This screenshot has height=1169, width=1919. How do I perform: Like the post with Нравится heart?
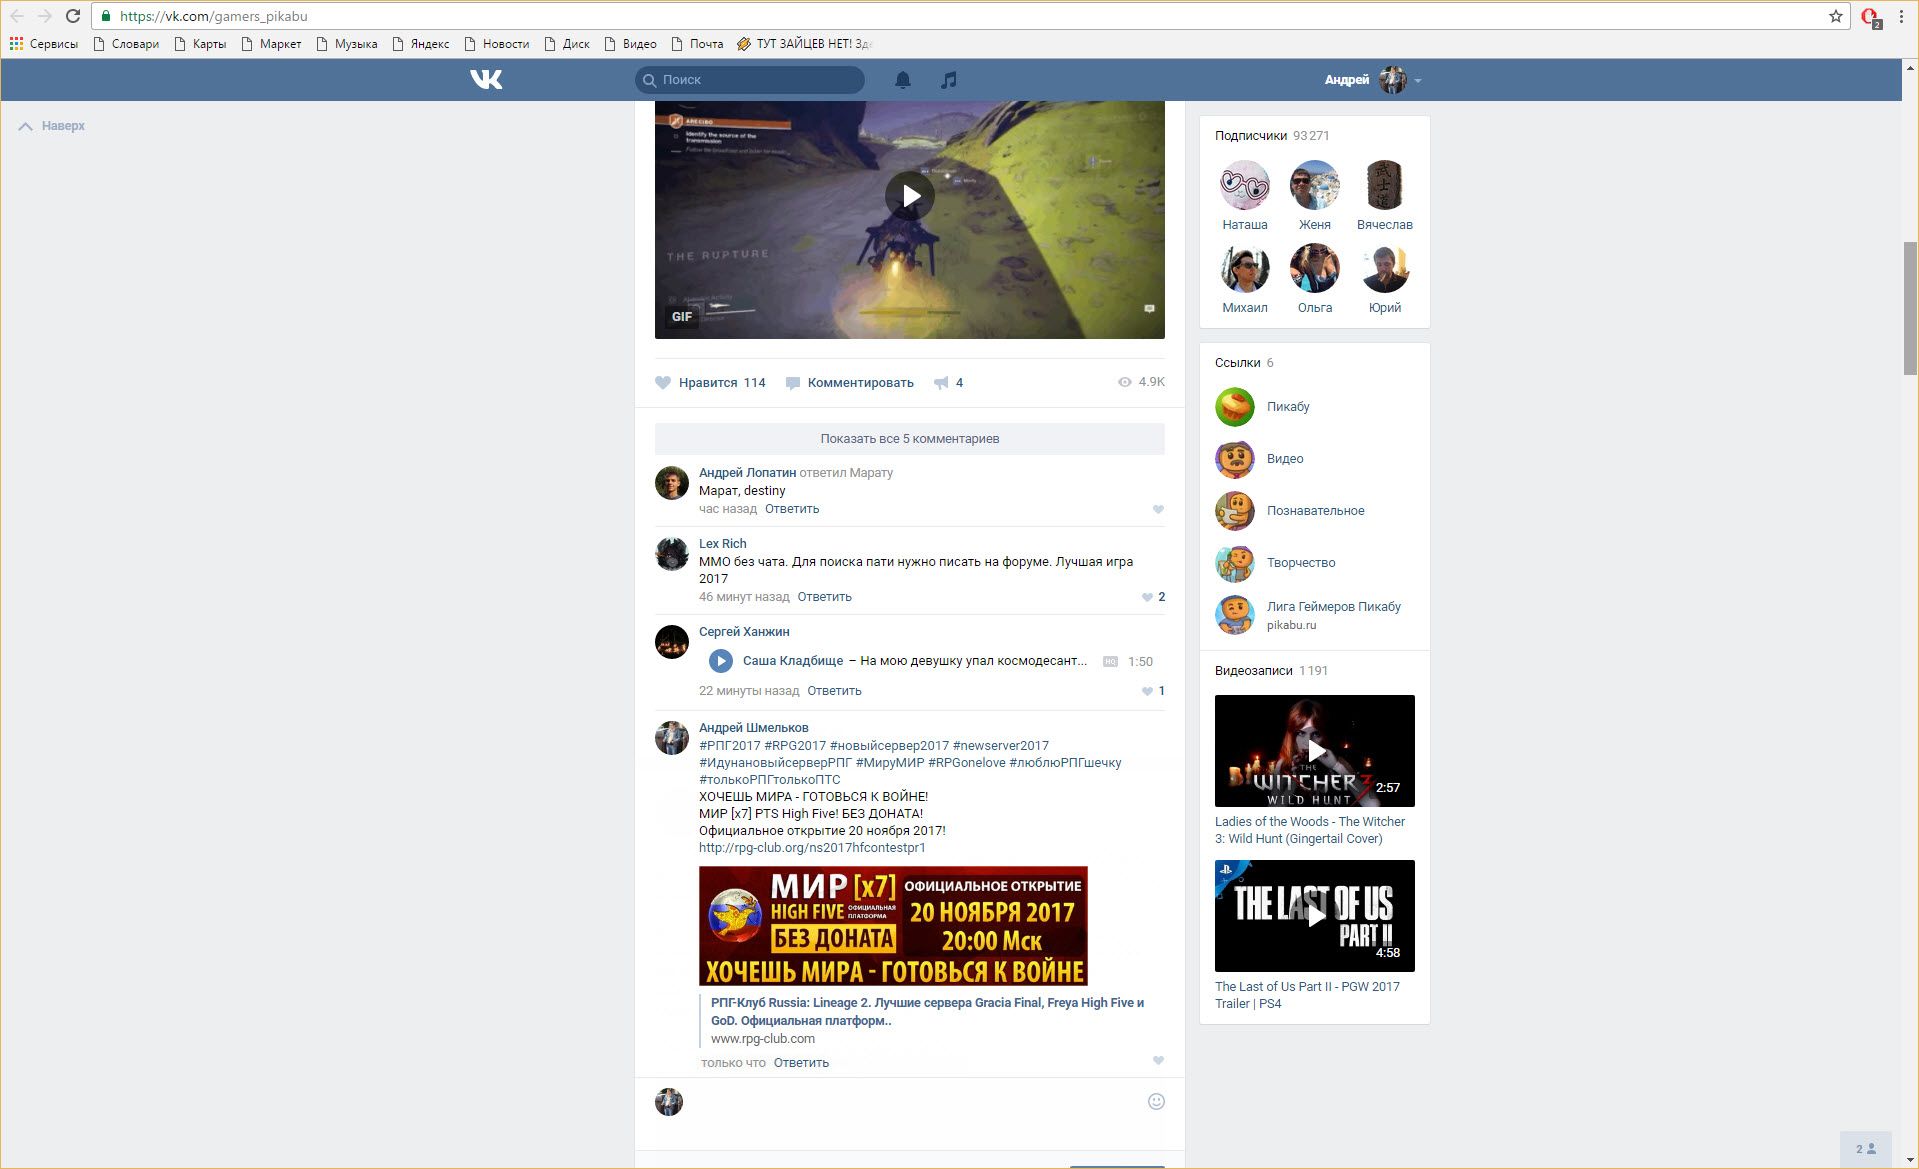pyautogui.click(x=663, y=383)
